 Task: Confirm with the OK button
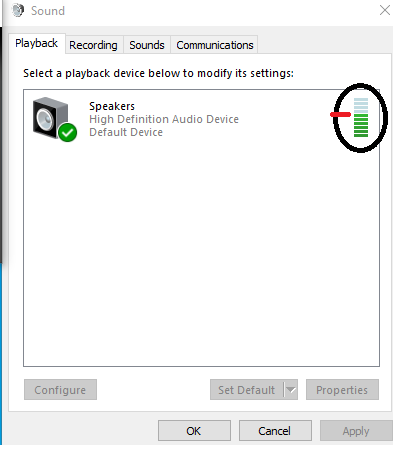194,431
